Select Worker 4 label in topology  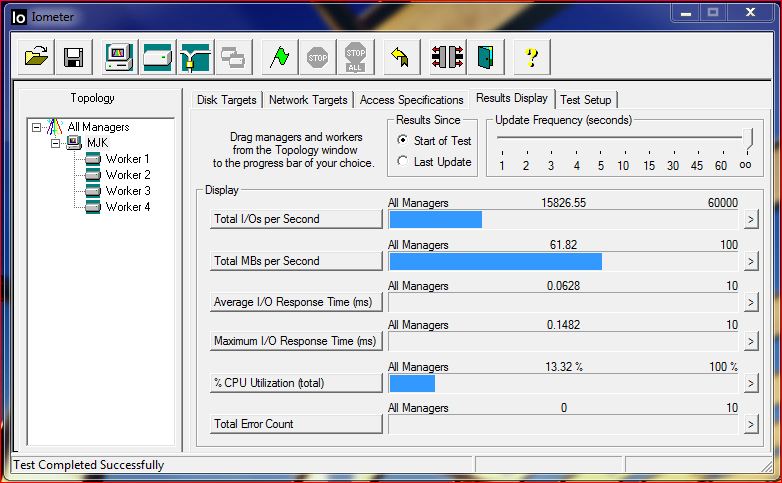click(128, 207)
